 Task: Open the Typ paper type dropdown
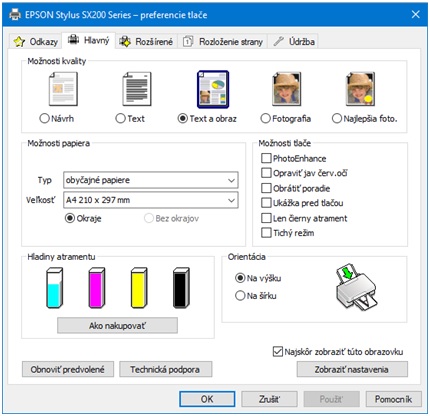[151, 180]
